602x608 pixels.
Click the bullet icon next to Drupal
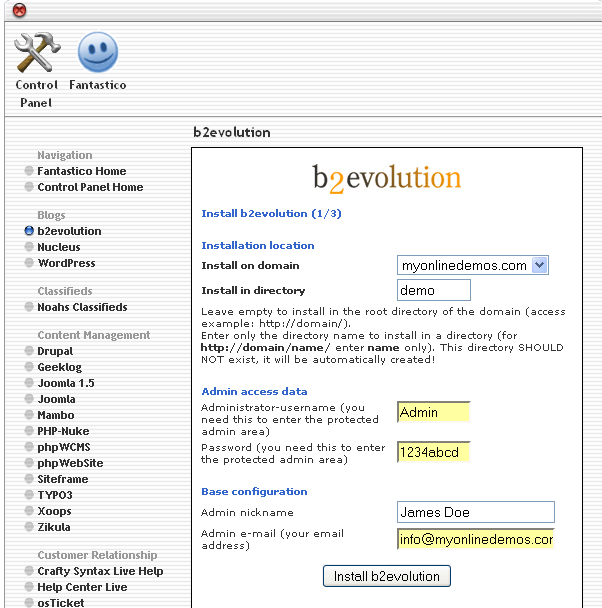pyautogui.click(x=29, y=351)
